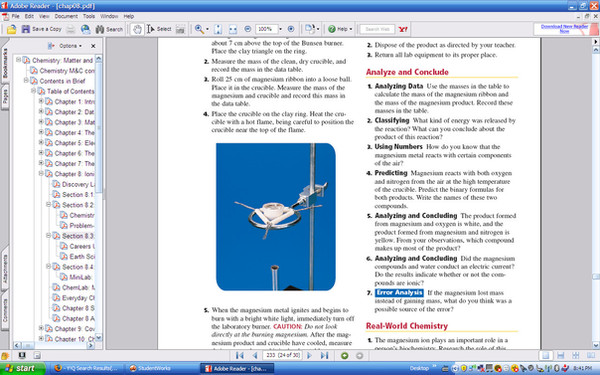600x375 pixels.
Task: Click the Zoom In plus button
Action: coord(291,29)
